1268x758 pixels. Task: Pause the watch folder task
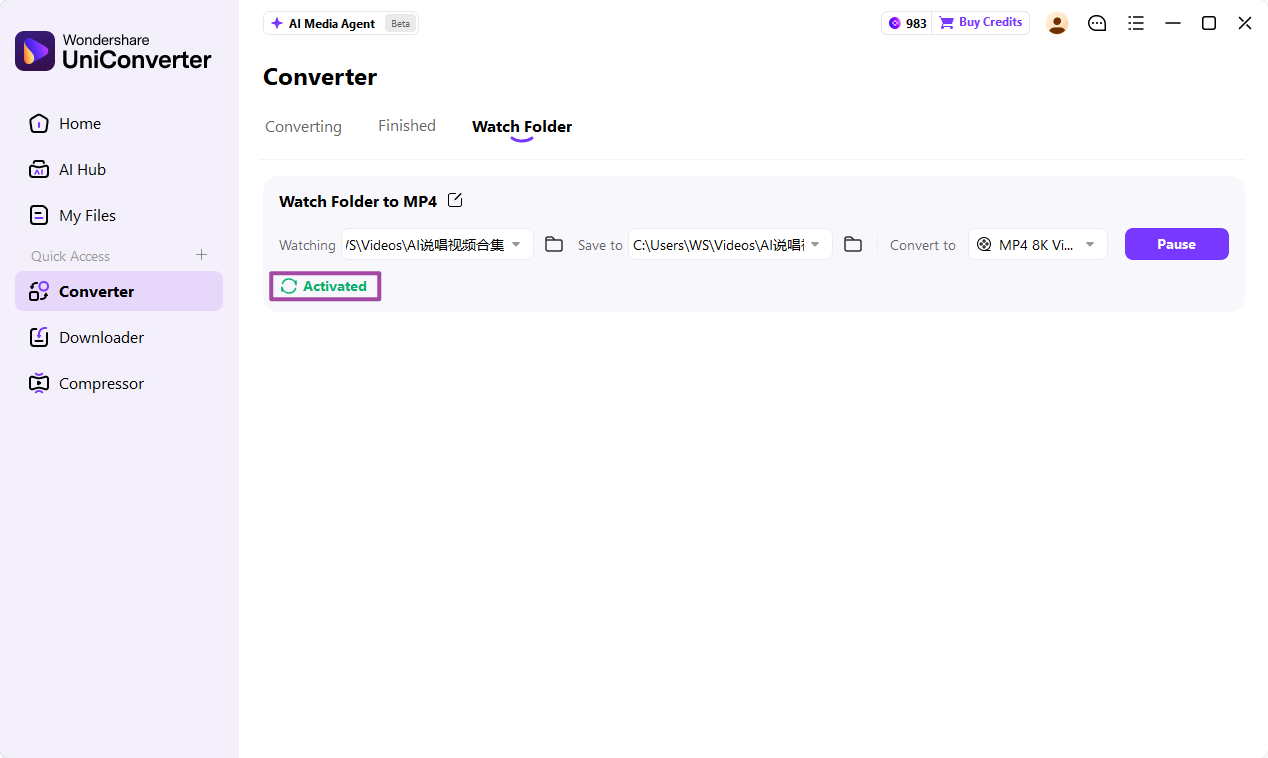1177,244
